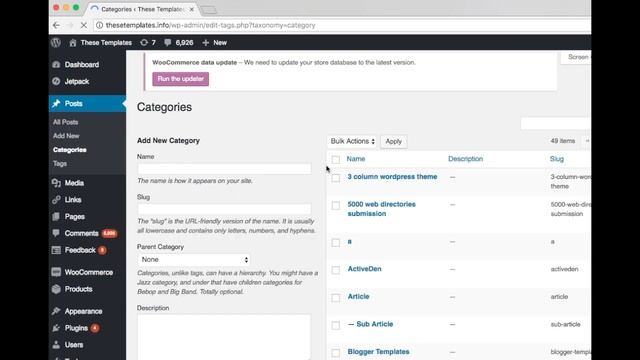Image resolution: width=640 pixels, height=360 pixels.
Task: Open the Feedback sidebar icon
Action: [56, 250]
